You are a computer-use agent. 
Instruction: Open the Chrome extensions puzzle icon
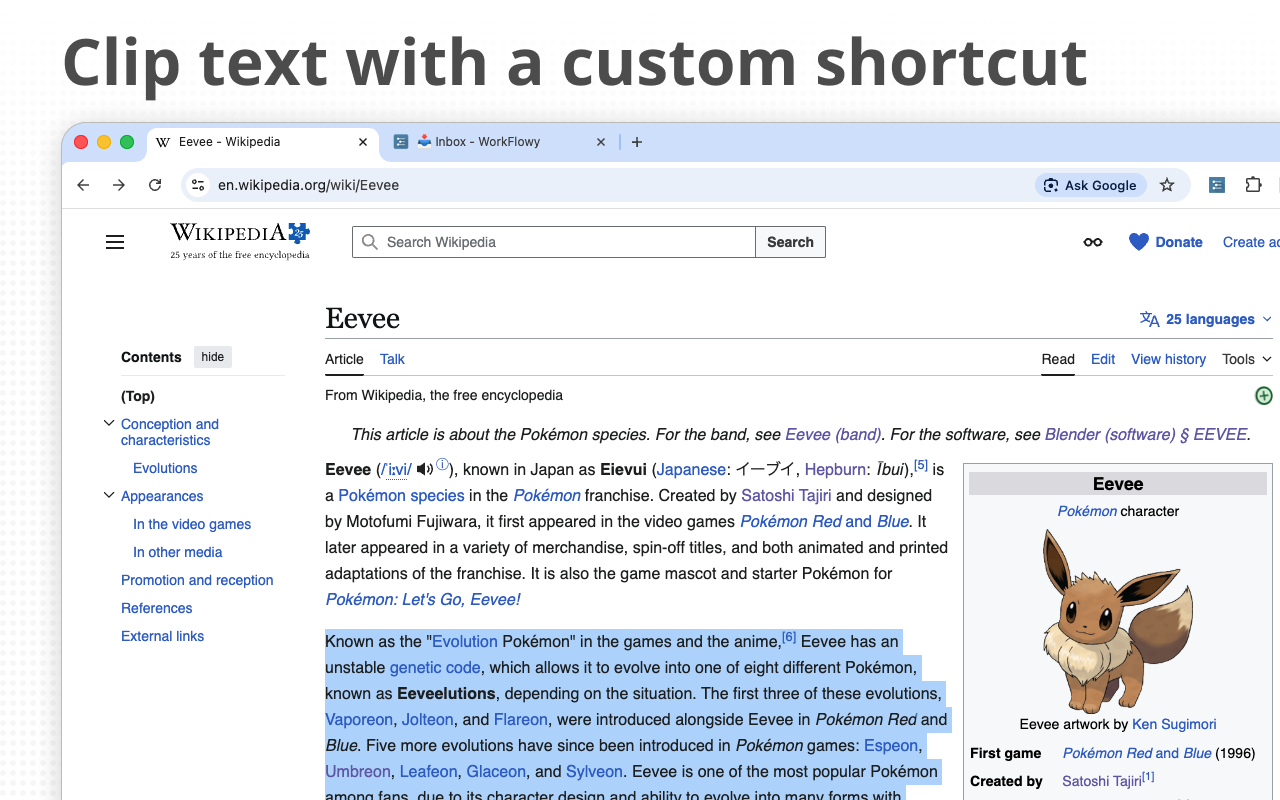[x=1253, y=185]
